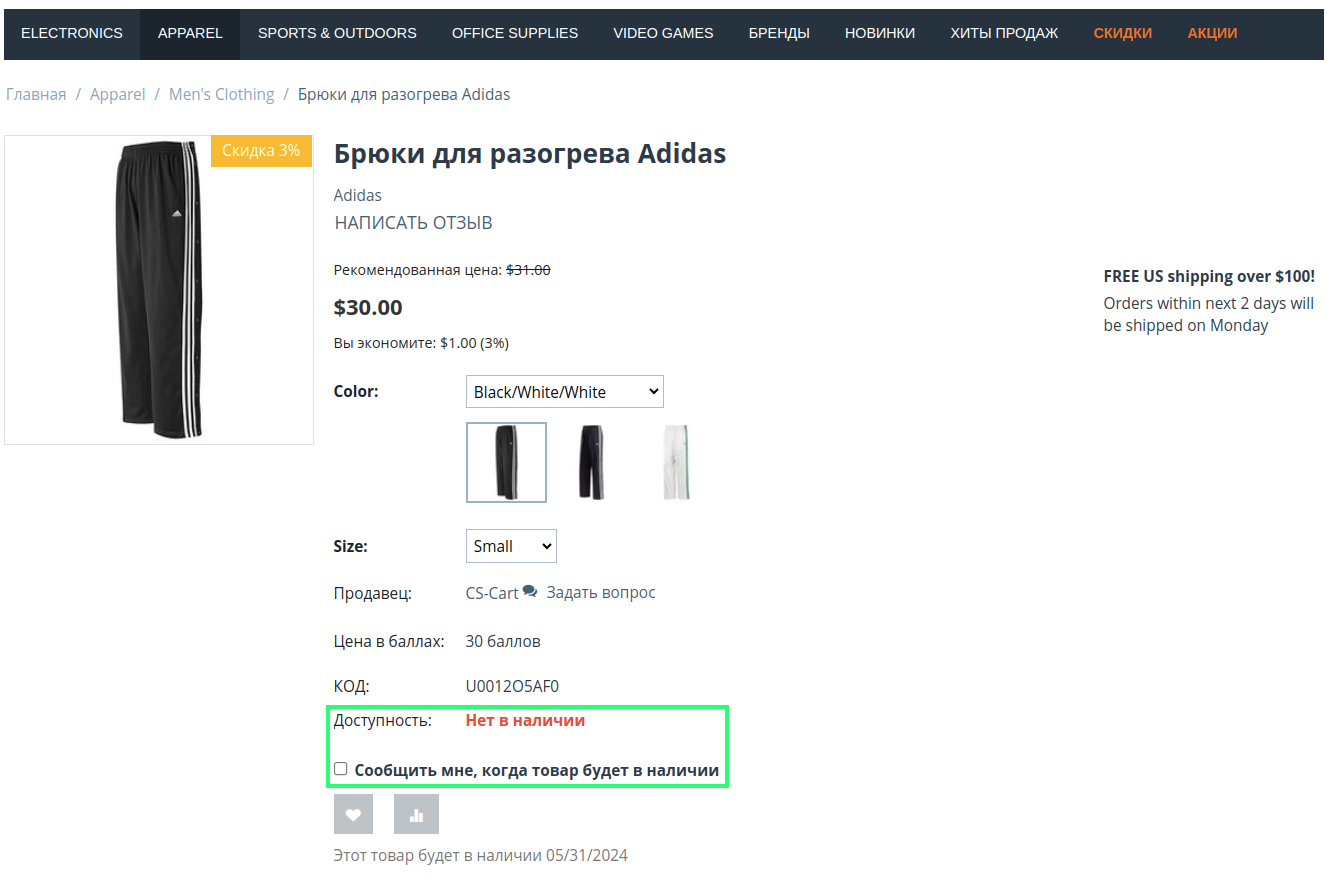Open the Electronics menu
The image size is (1327, 886).
(72, 33)
